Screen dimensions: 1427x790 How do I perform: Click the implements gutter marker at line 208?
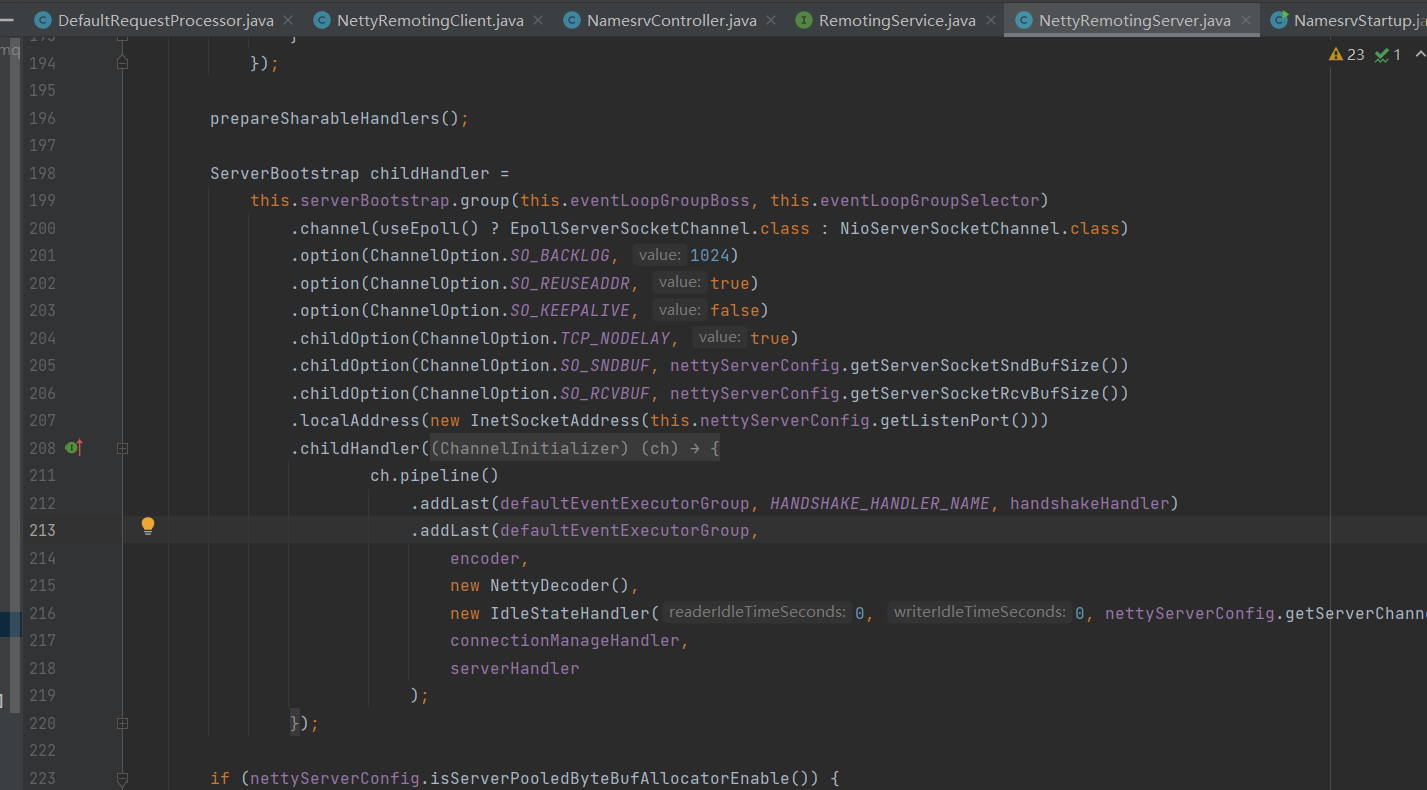tap(73, 448)
